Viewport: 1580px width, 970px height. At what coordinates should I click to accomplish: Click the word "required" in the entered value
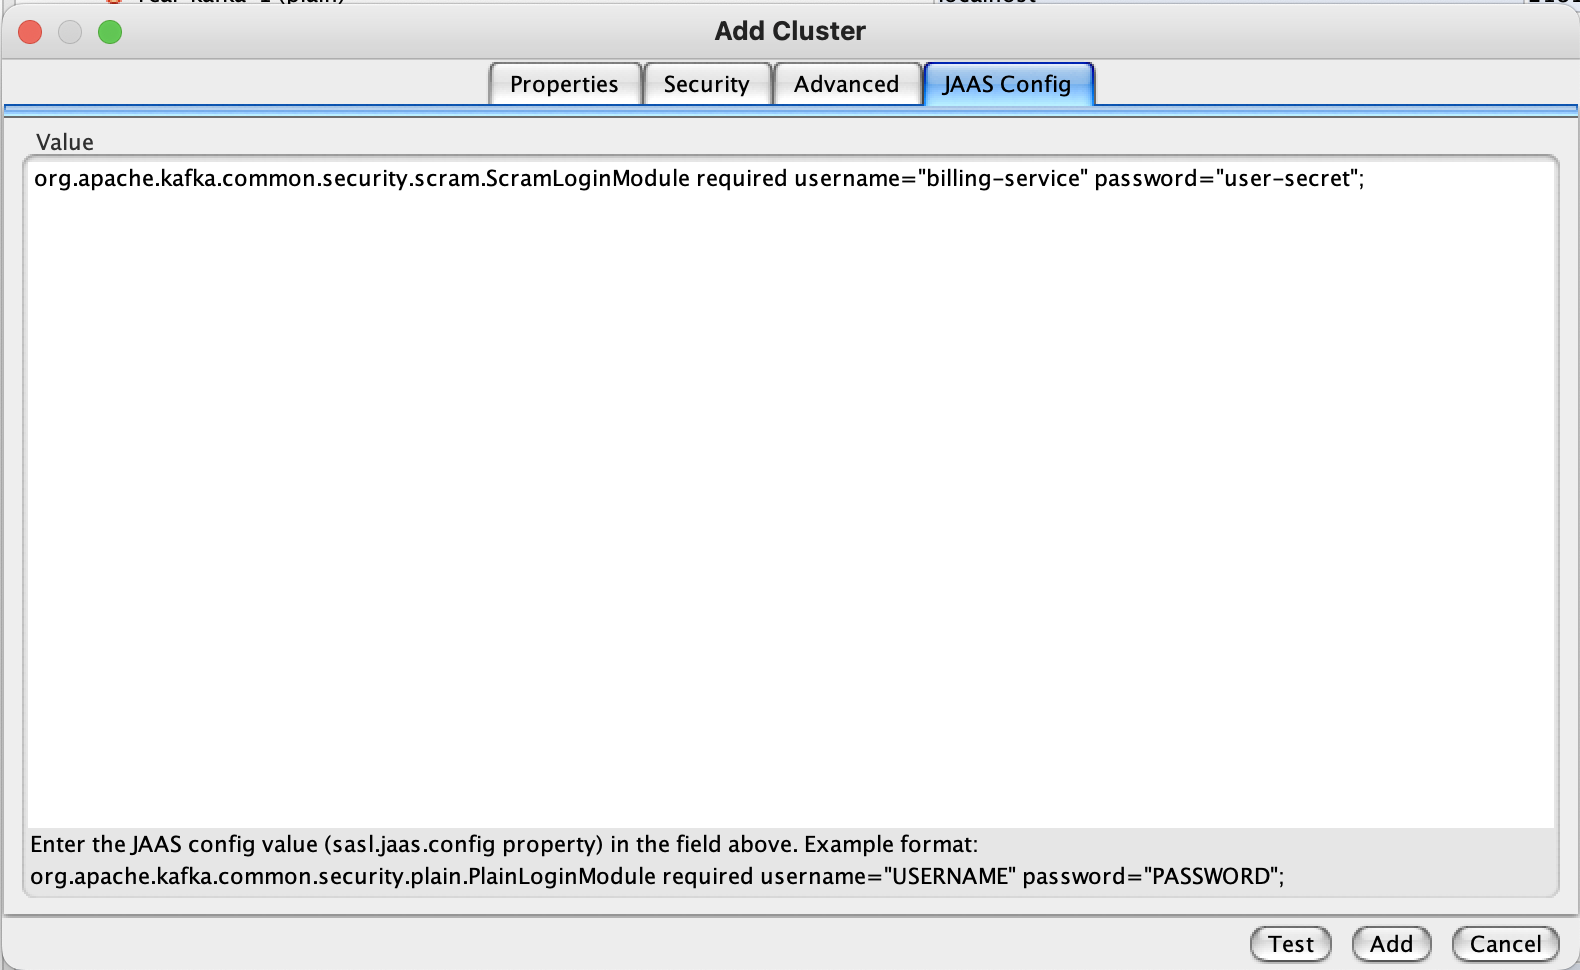pos(741,179)
